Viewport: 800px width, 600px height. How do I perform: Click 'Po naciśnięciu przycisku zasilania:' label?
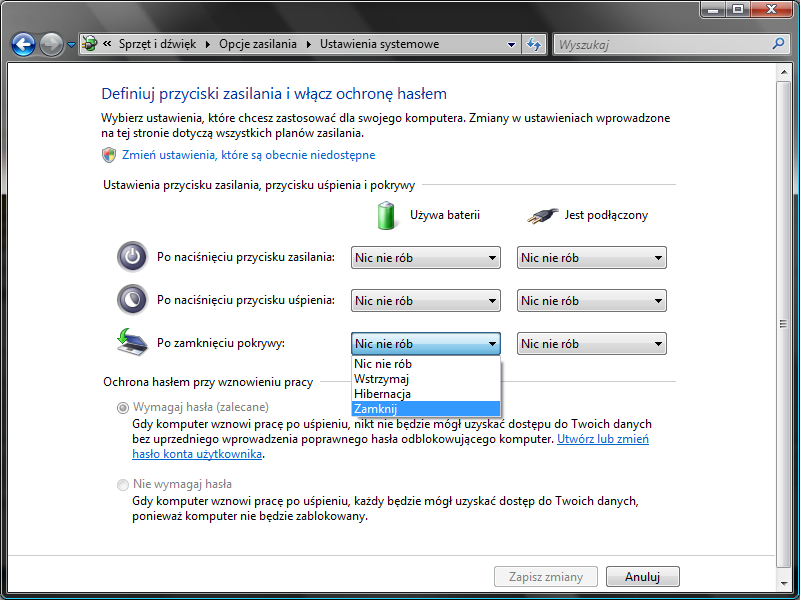point(246,257)
